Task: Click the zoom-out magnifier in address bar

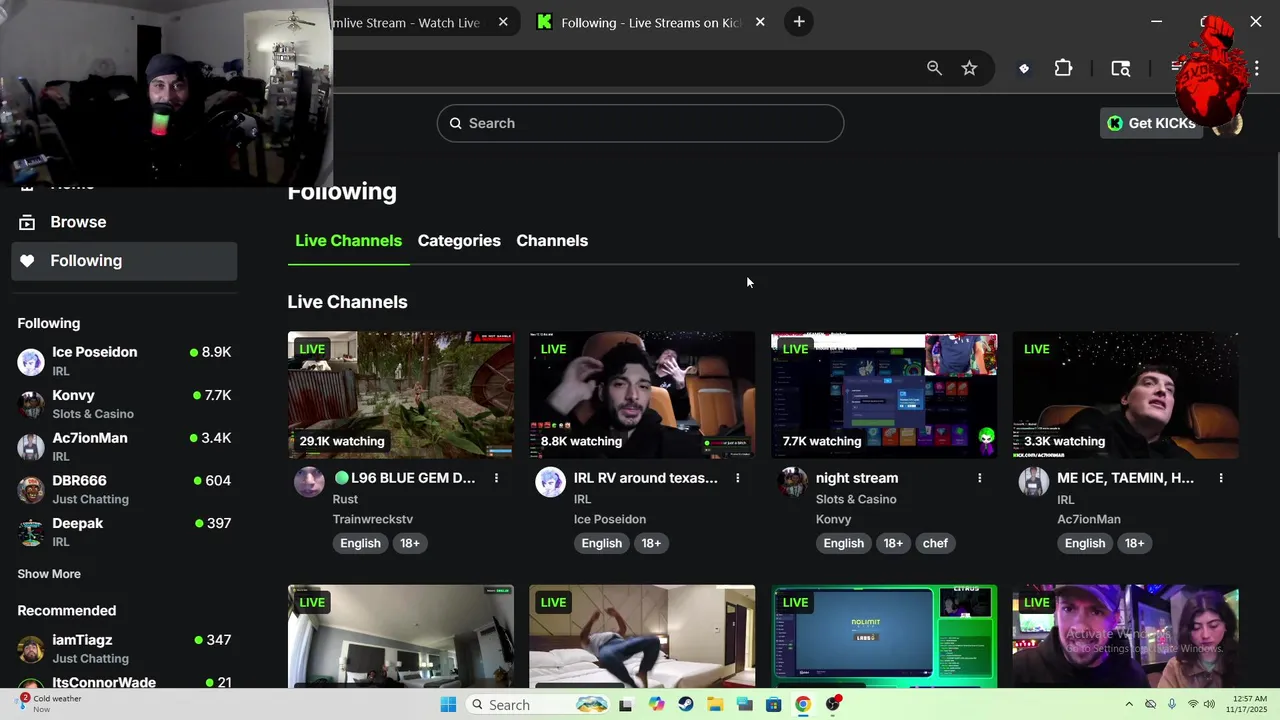Action: 934,68
